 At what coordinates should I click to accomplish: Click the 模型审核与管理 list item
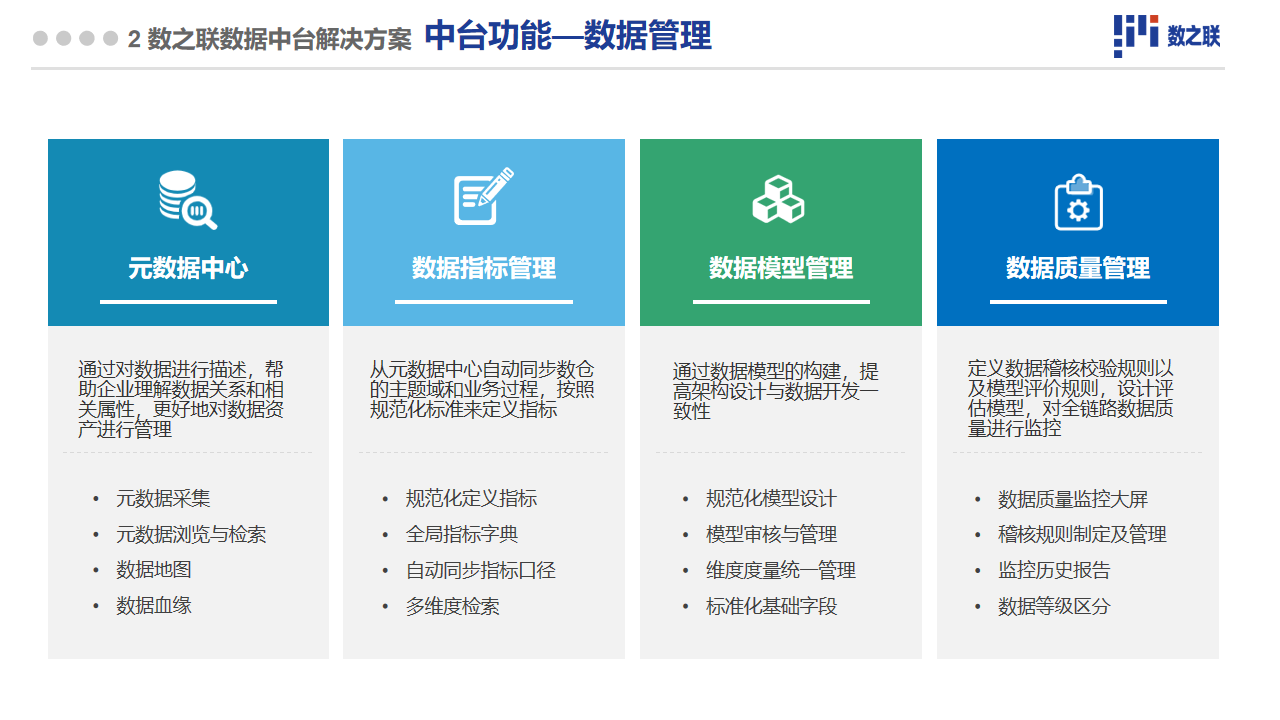pos(771,535)
